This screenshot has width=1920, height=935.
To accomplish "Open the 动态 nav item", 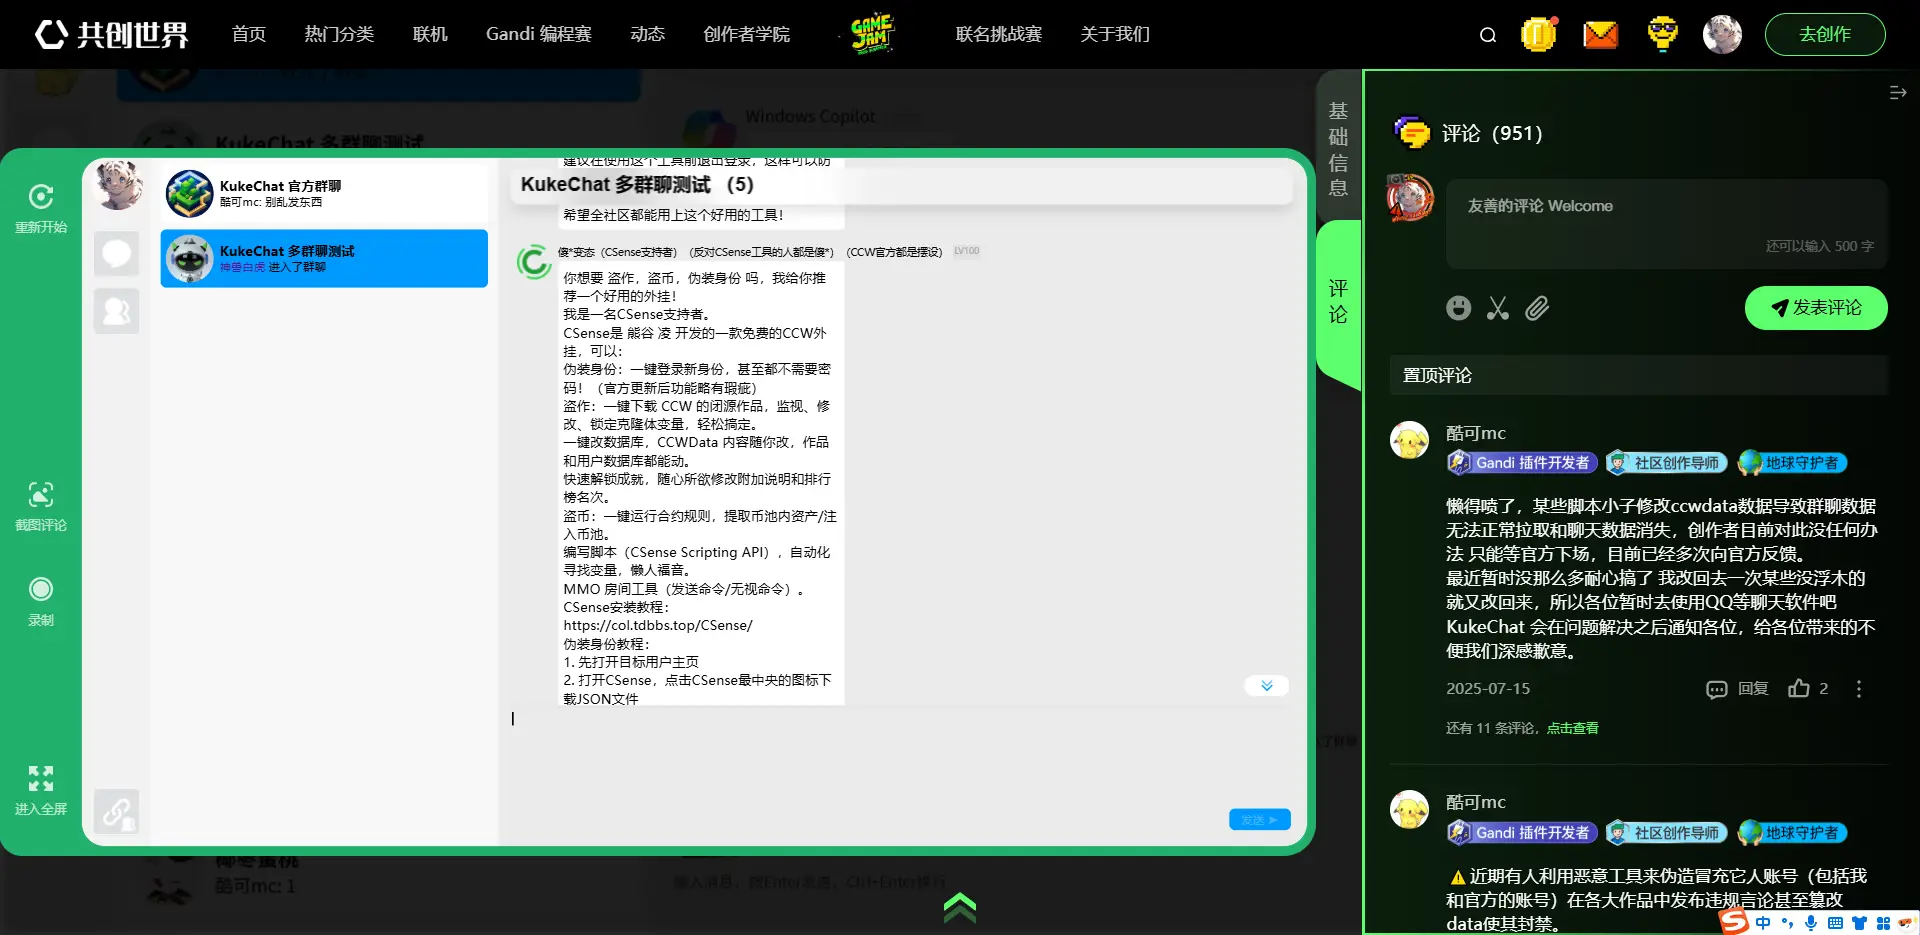I will [x=647, y=34].
